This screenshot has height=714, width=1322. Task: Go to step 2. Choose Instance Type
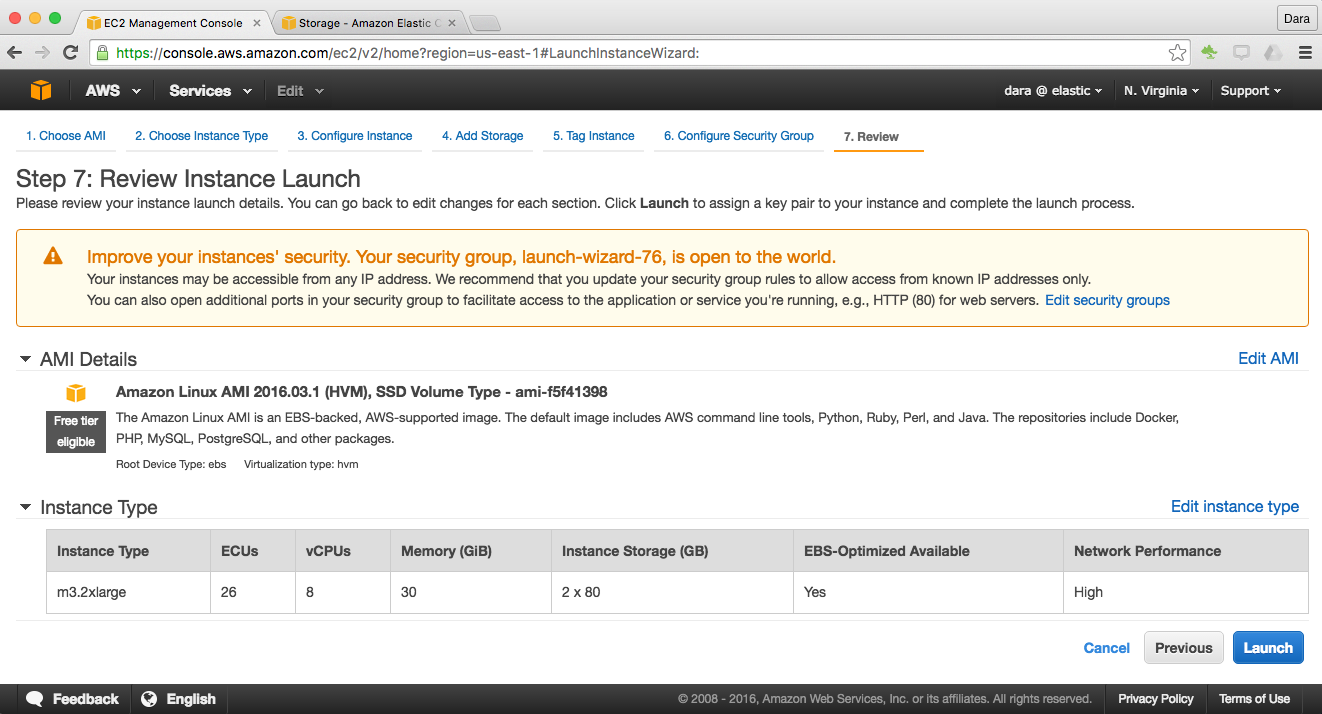201,136
